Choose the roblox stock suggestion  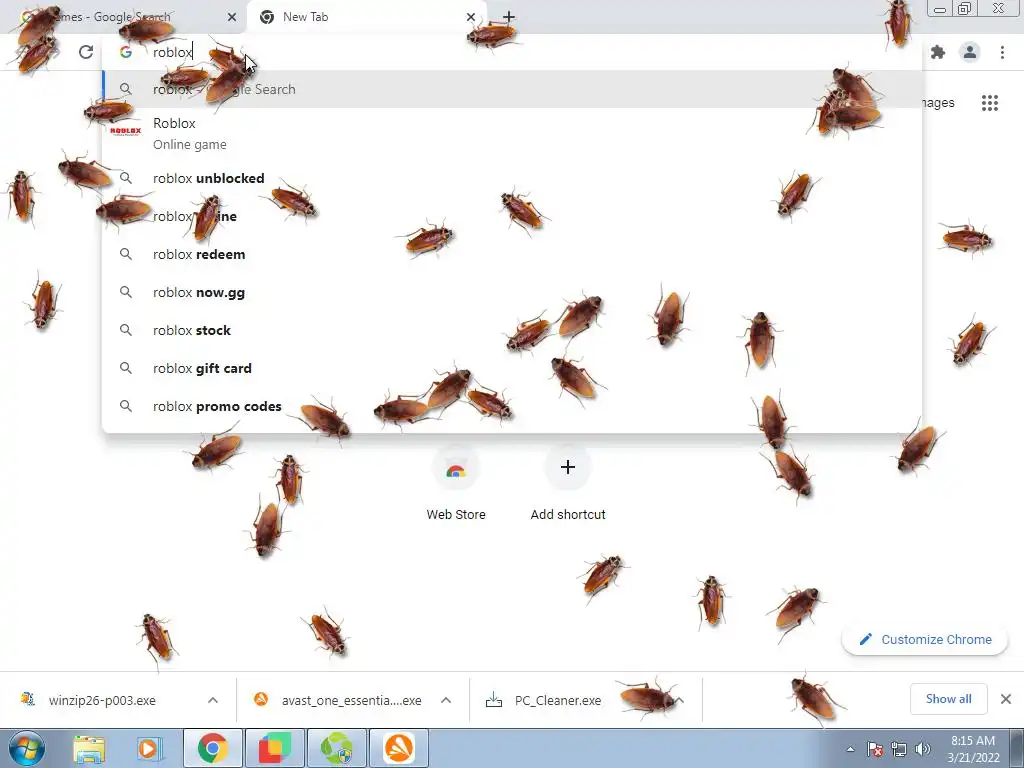[513, 330]
